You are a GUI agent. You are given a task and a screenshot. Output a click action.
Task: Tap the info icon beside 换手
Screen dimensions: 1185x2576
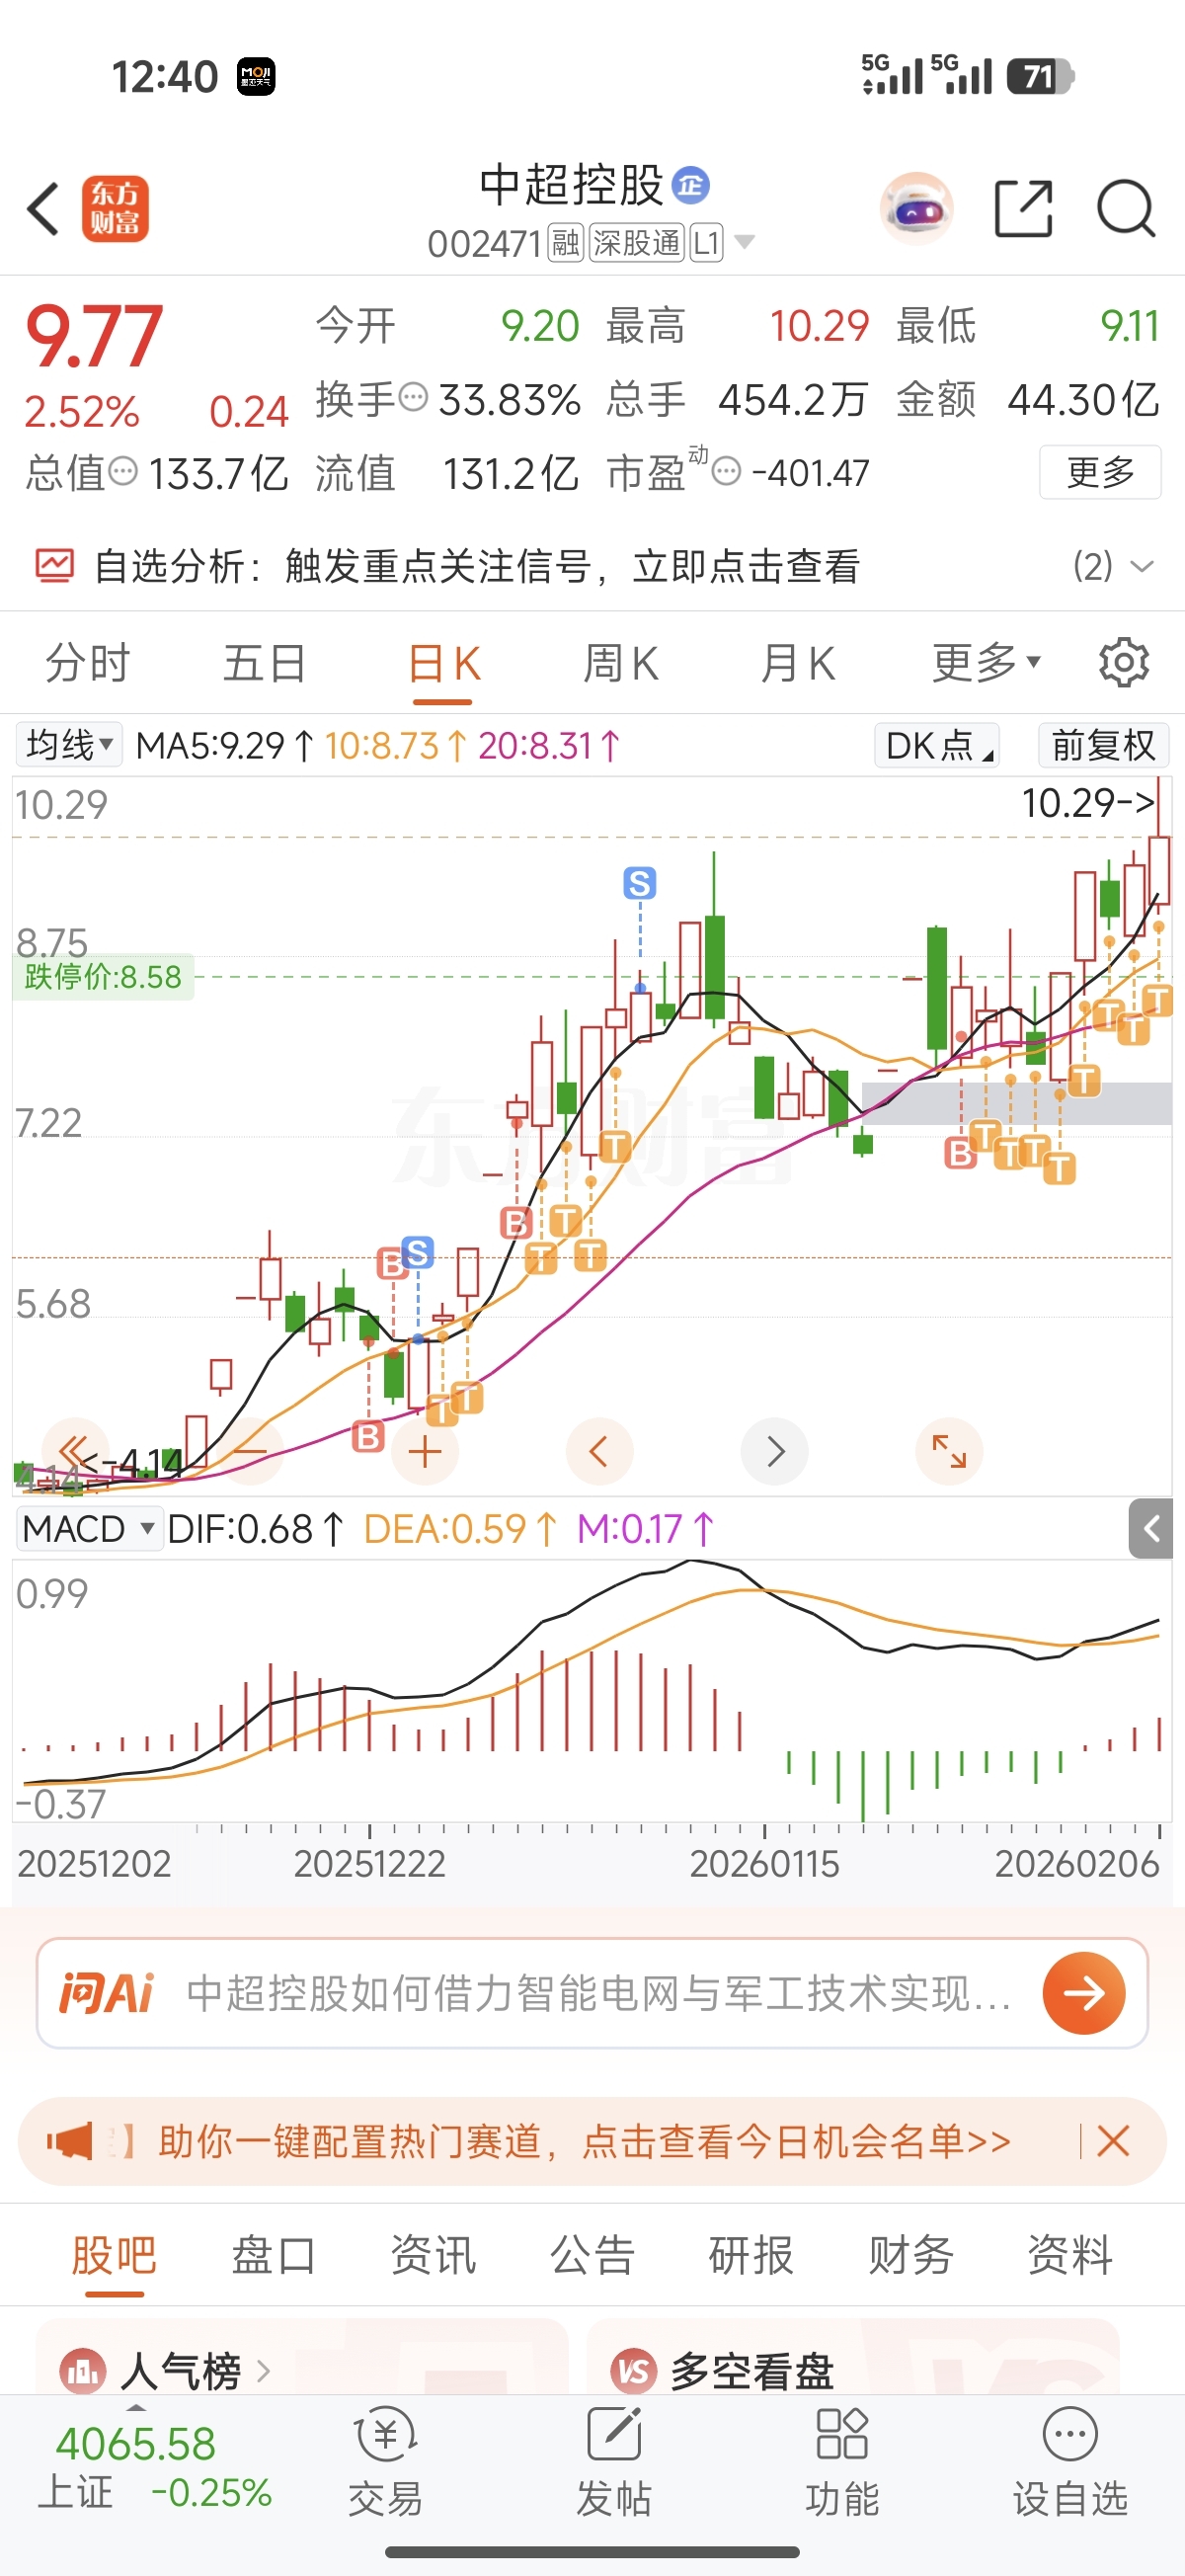pyautogui.click(x=413, y=398)
